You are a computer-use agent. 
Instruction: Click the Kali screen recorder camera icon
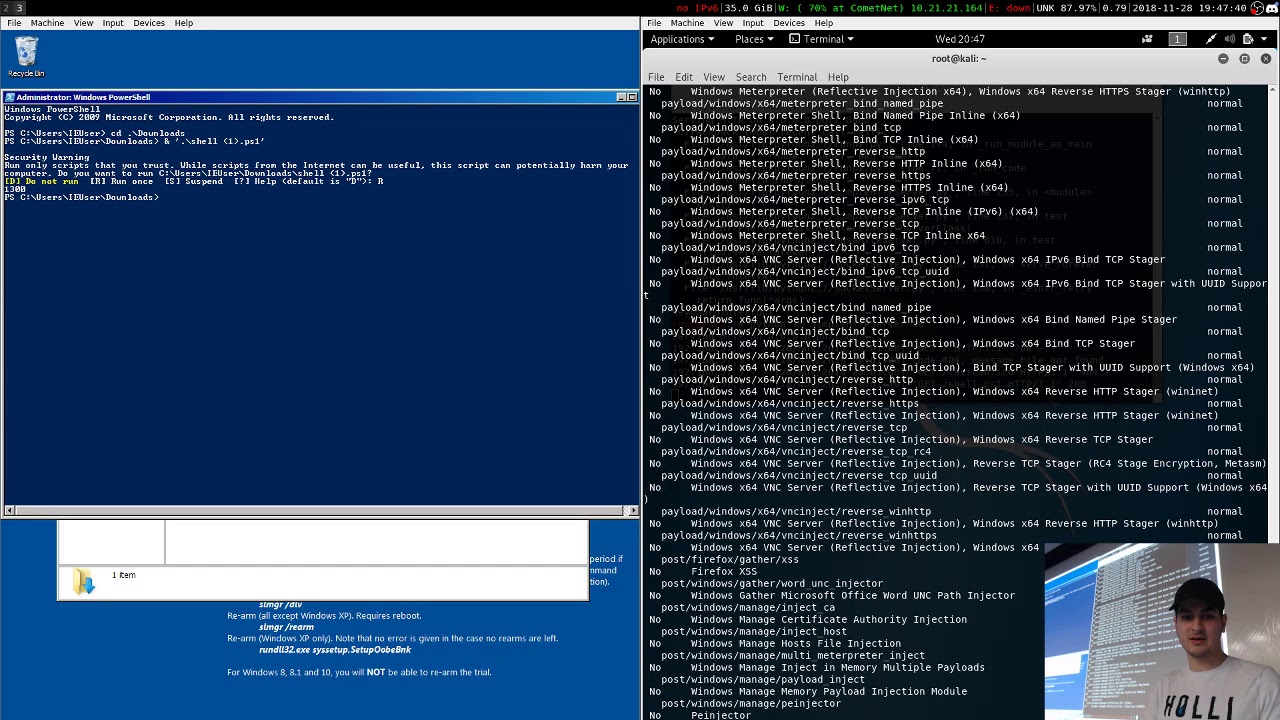tap(1147, 39)
